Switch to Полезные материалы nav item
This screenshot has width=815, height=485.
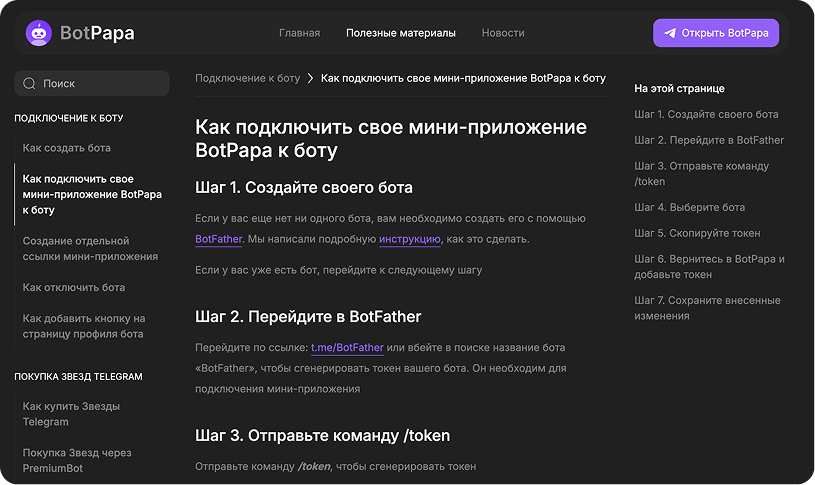400,33
